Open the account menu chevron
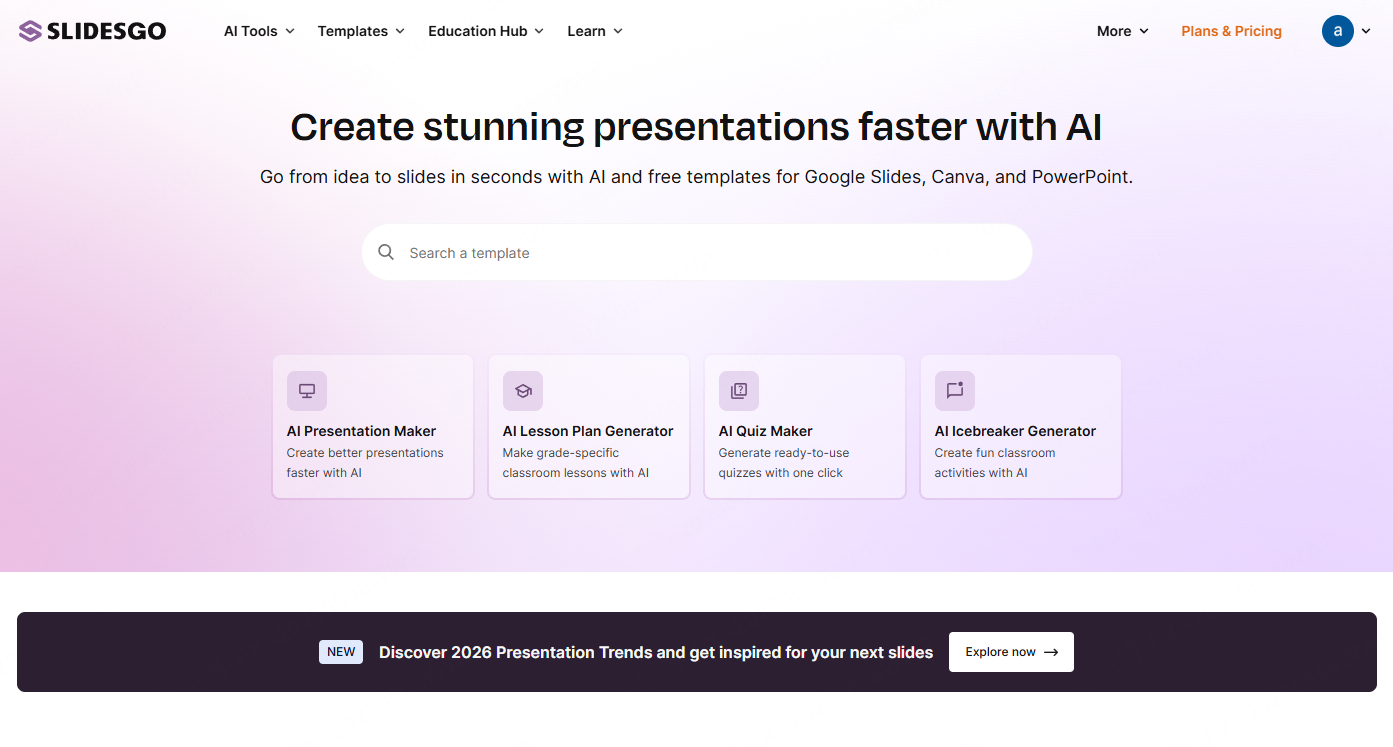The height and width of the screenshot is (747, 1393). (x=1366, y=31)
